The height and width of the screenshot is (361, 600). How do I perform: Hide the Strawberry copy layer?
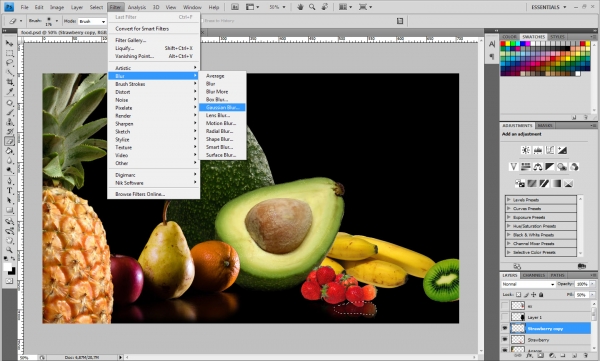point(505,328)
